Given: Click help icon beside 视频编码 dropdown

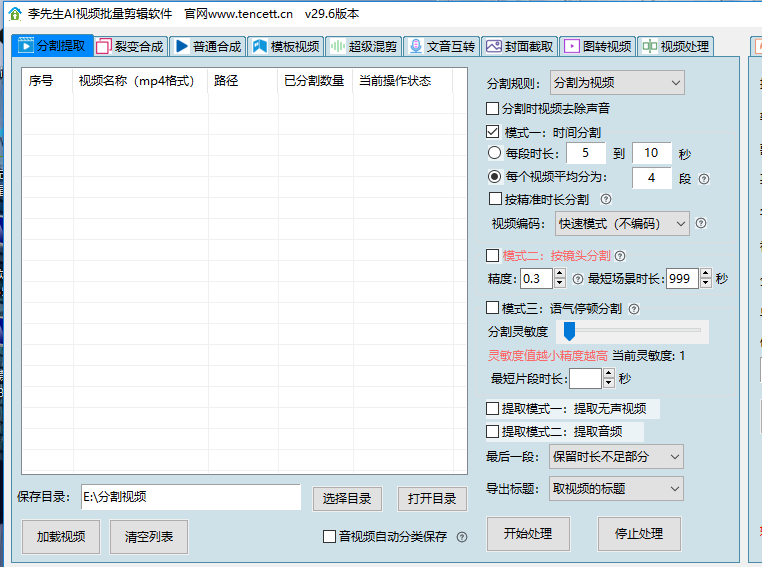Looking at the screenshot, I should [x=701, y=223].
